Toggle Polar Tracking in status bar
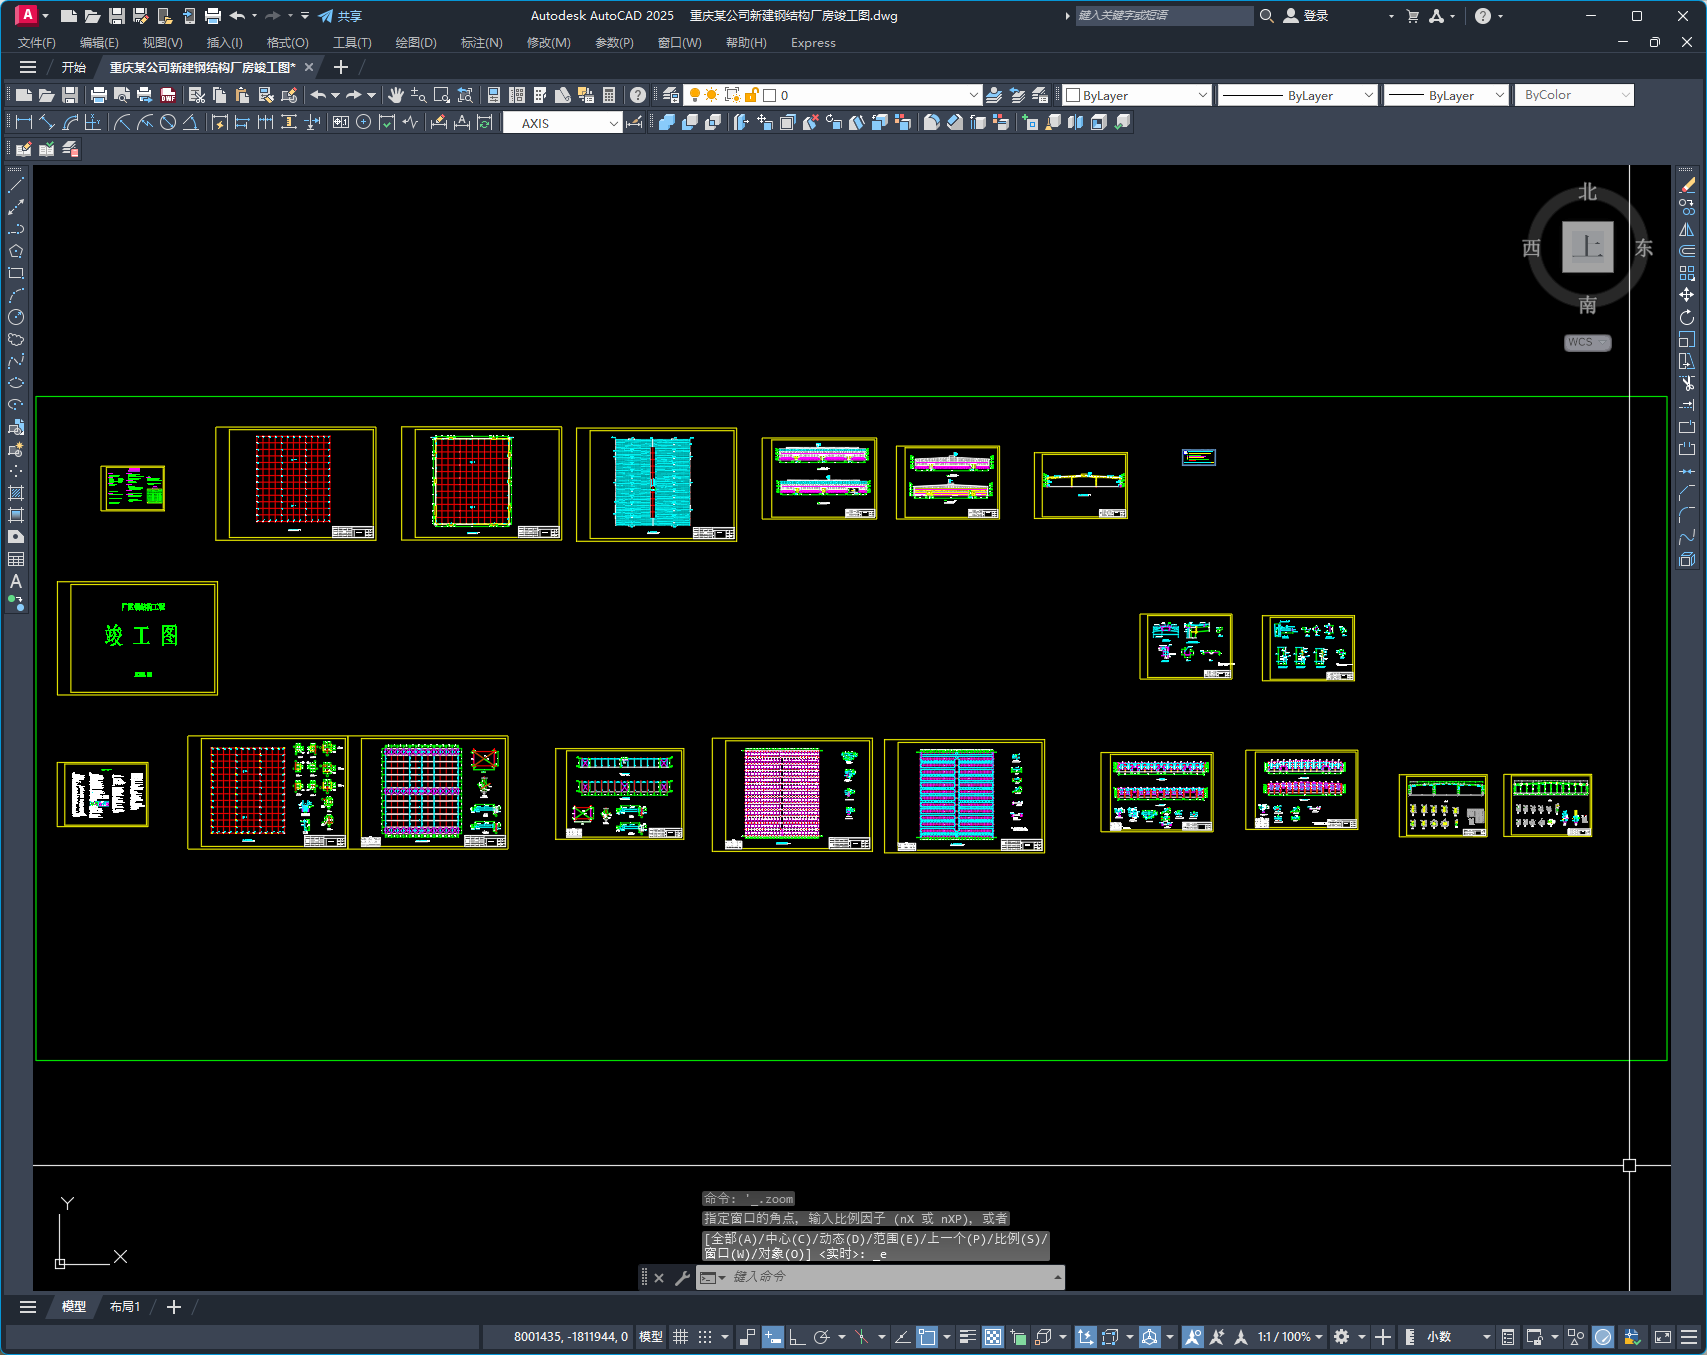The height and width of the screenshot is (1355, 1707). pos(821,1337)
